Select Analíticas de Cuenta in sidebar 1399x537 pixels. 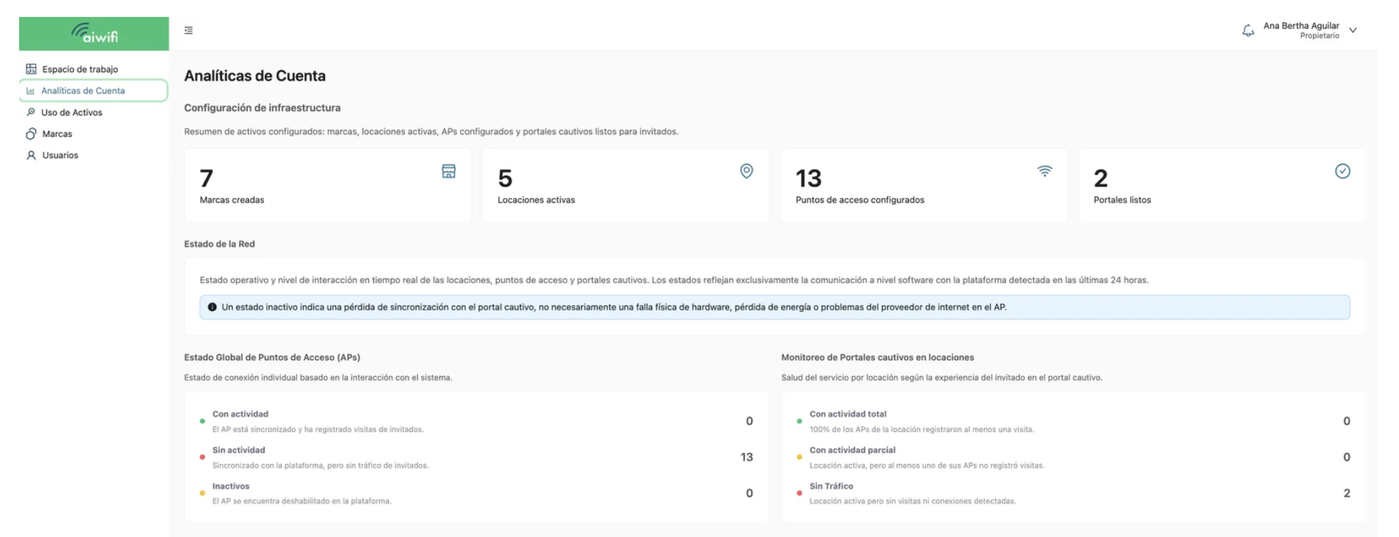pos(93,91)
